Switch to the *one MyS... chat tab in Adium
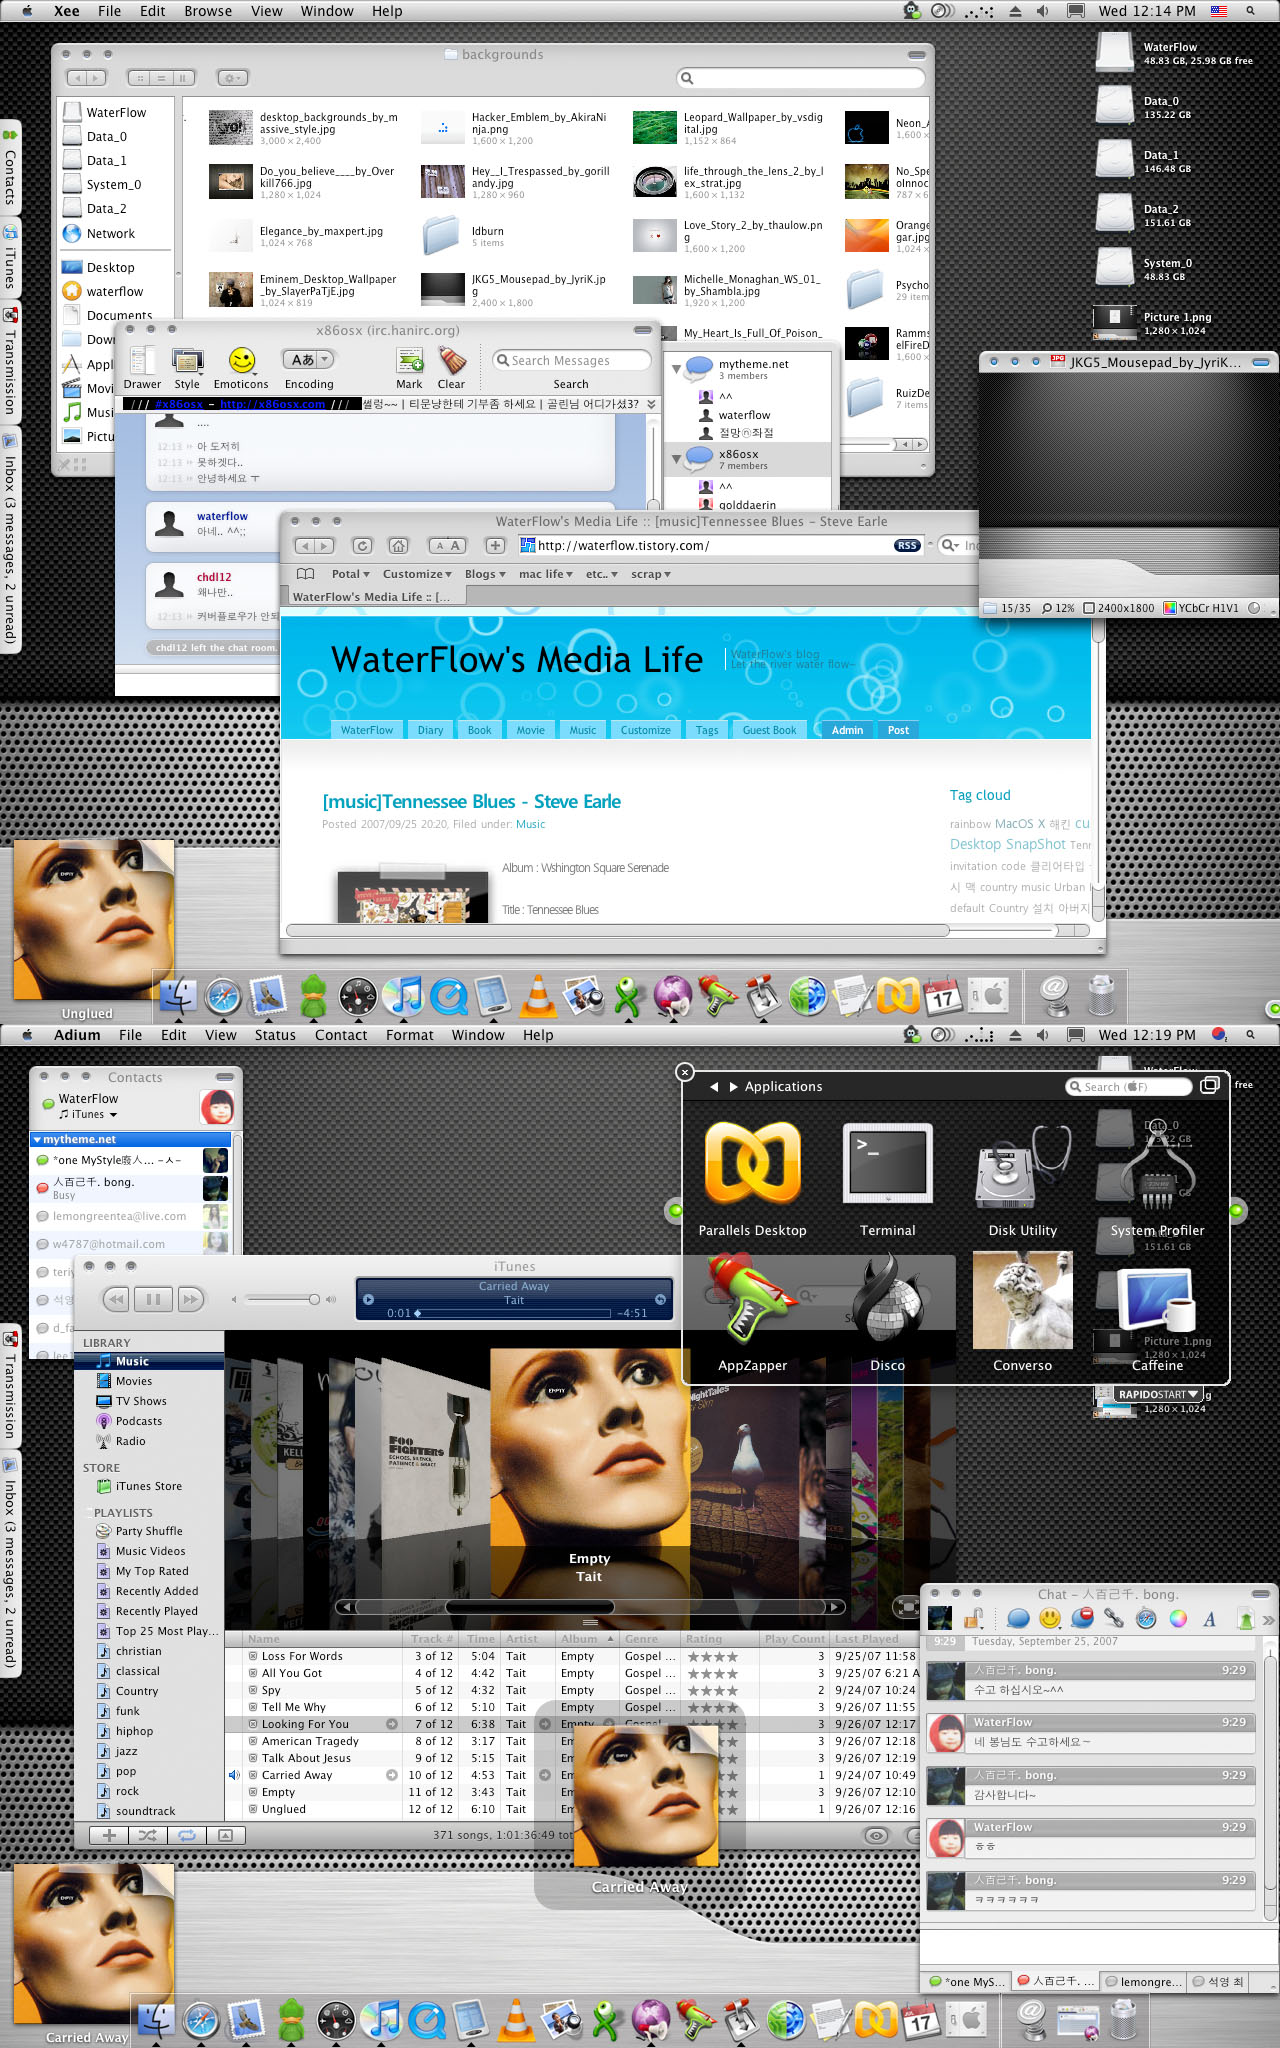 point(966,1981)
